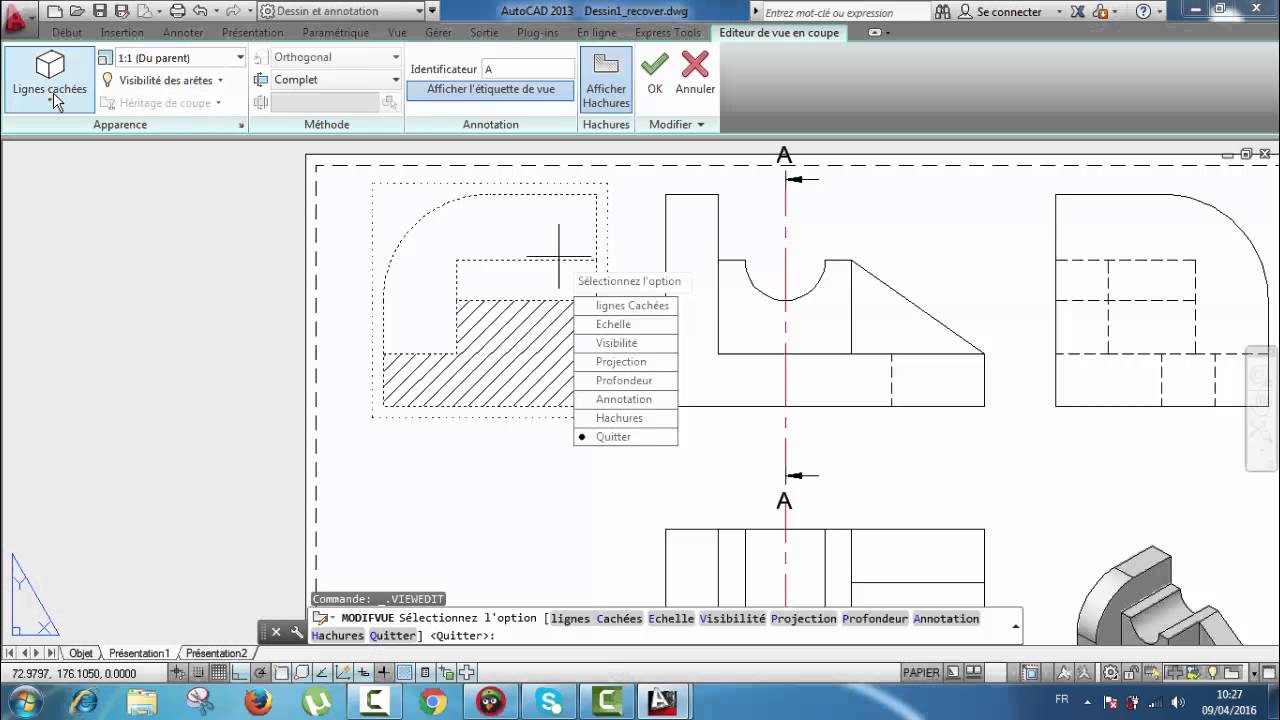Toggle Grid display in status bar
Image resolution: width=1280 pixels, height=720 pixels.
pos(218,673)
